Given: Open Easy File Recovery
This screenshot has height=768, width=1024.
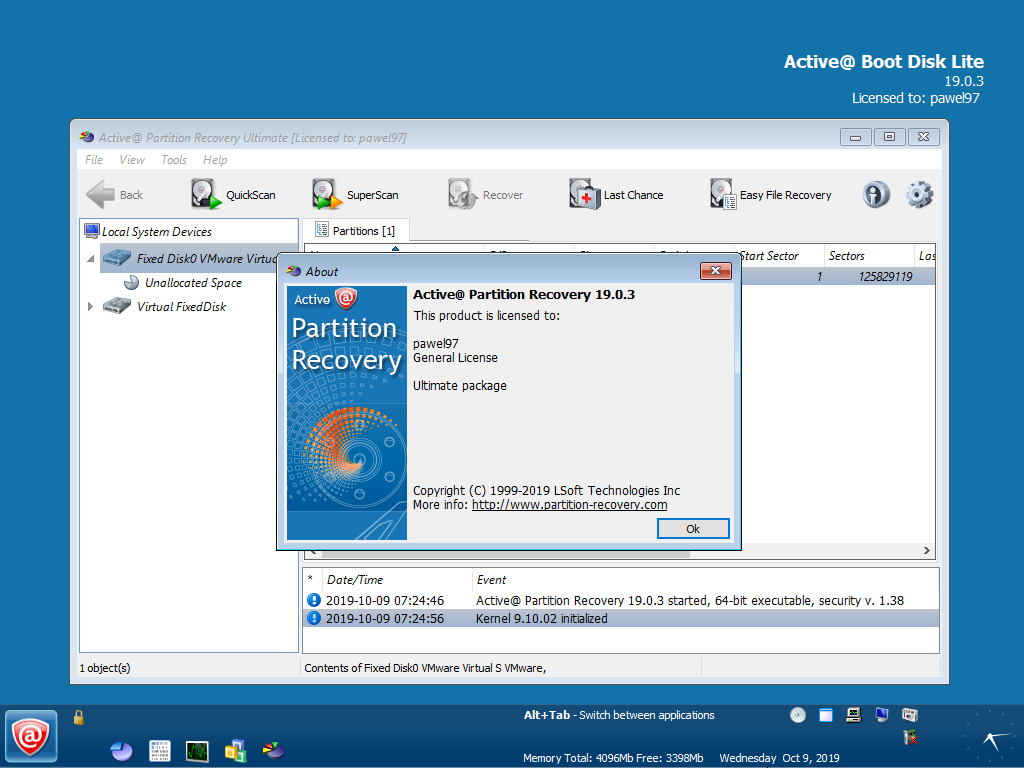Looking at the screenshot, I should [x=771, y=195].
